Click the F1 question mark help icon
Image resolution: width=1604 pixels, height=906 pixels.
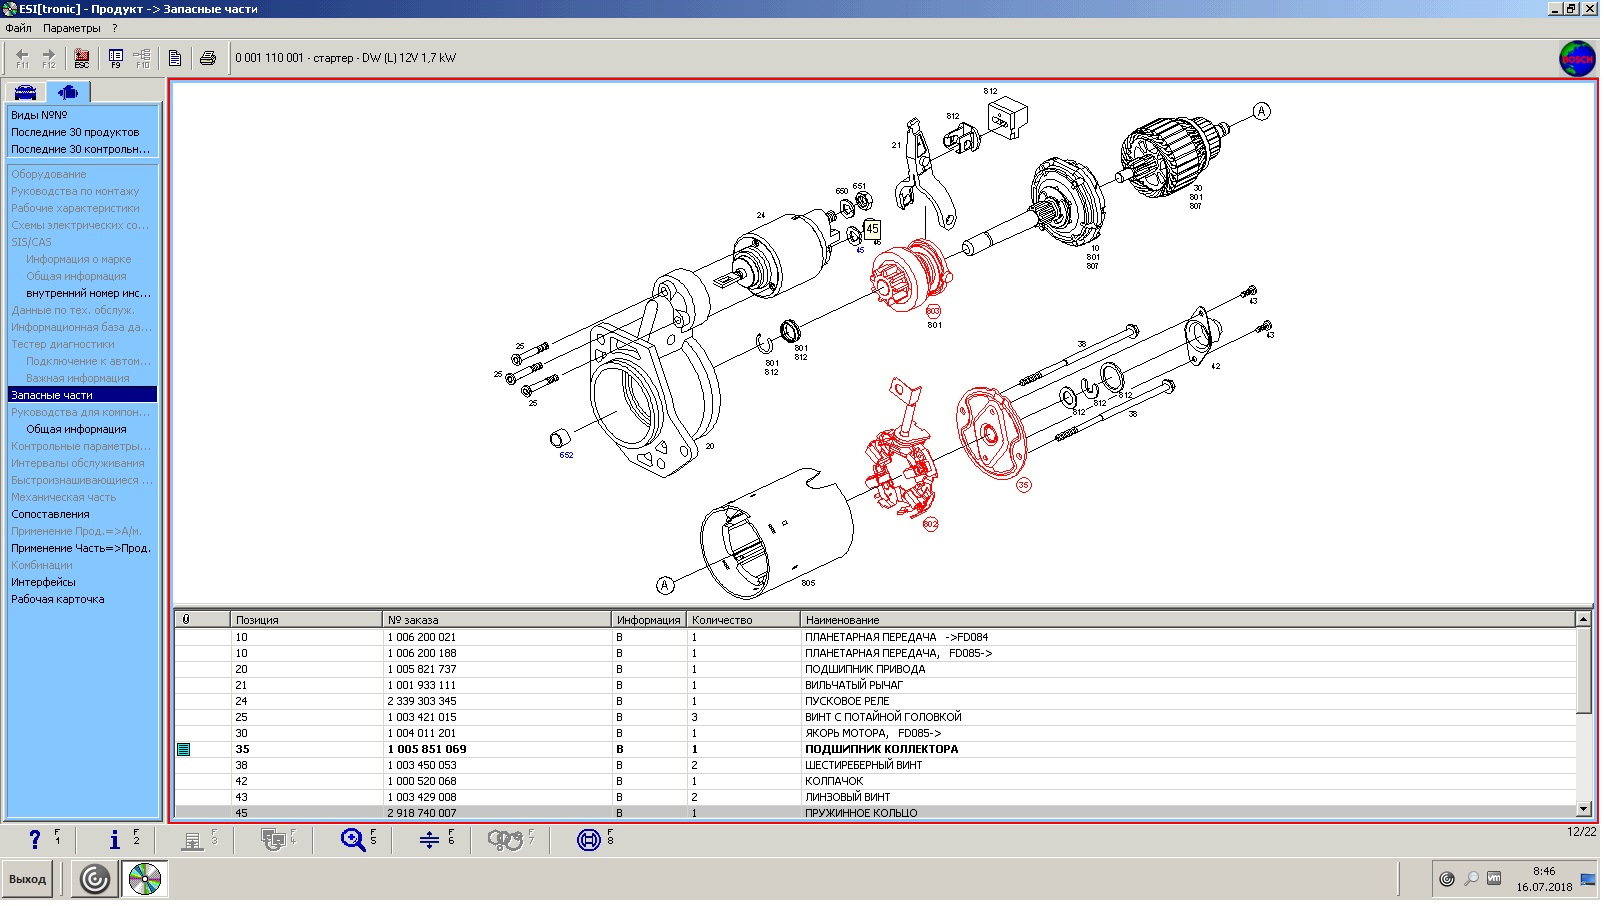coord(35,840)
